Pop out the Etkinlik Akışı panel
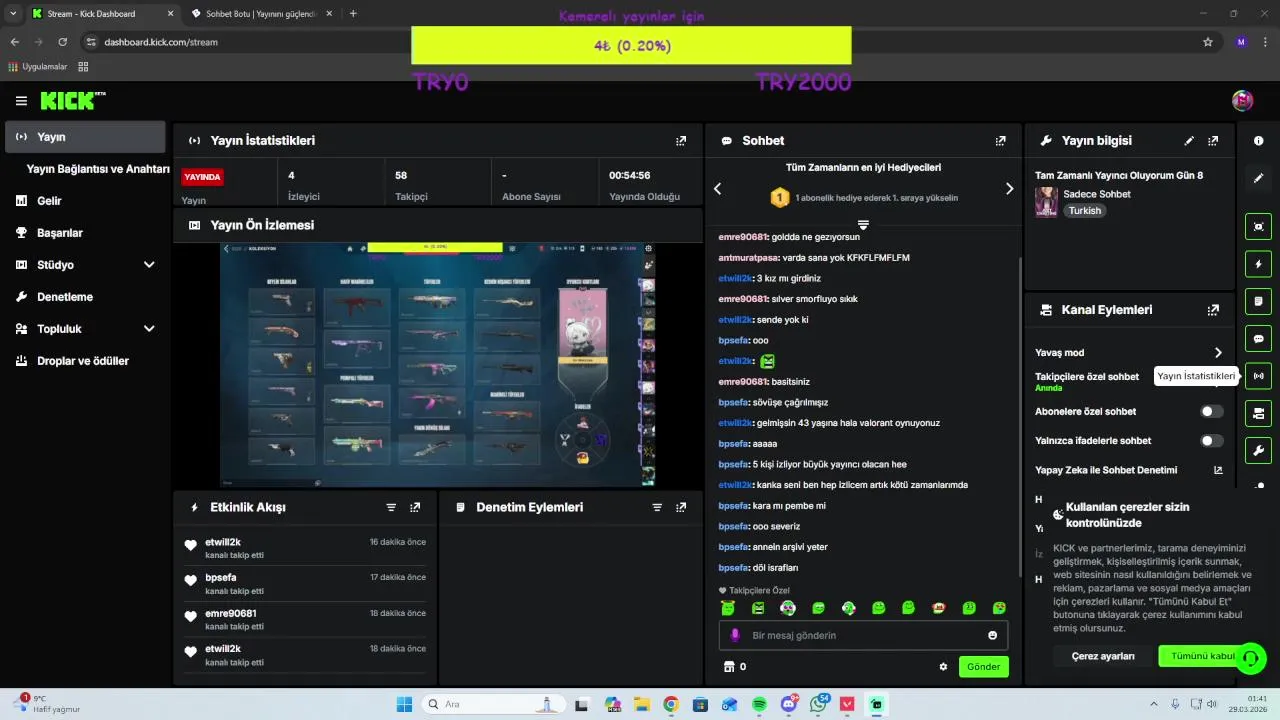 coord(415,507)
